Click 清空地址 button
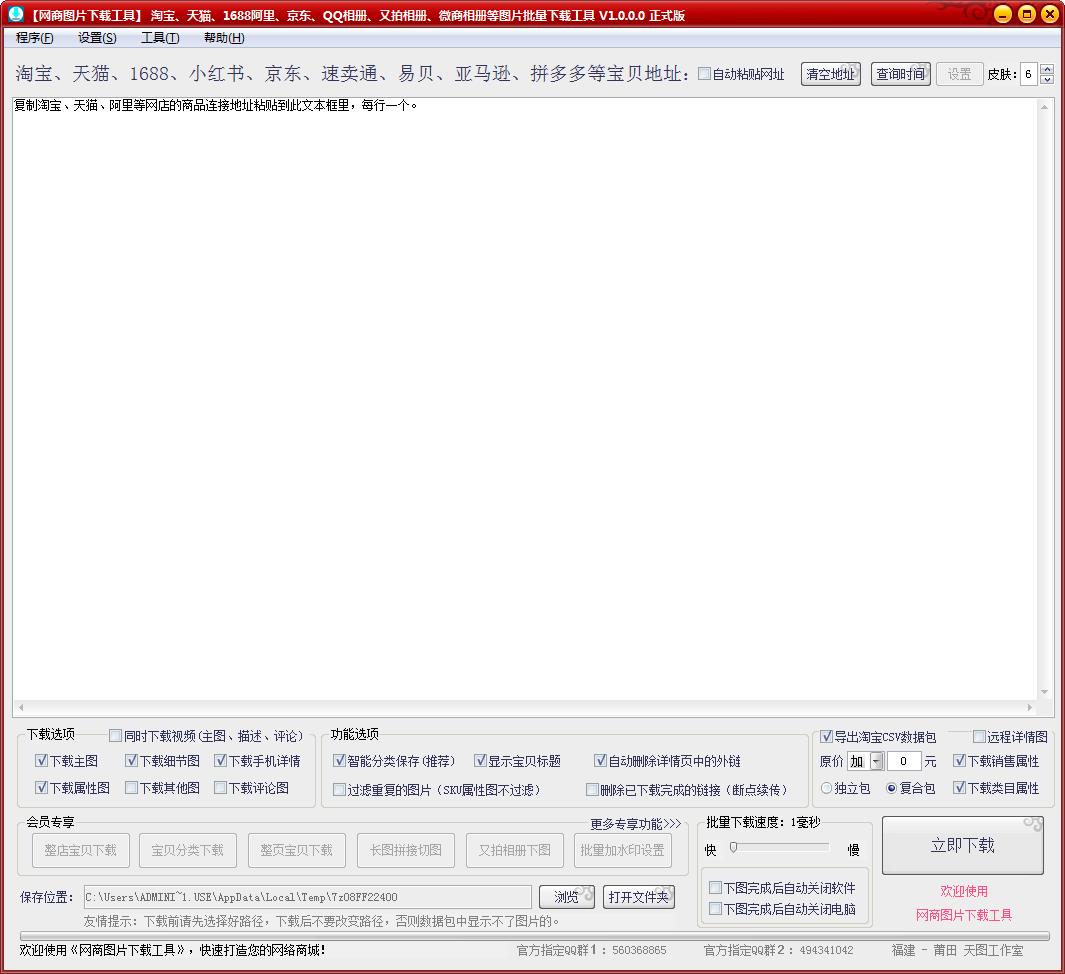This screenshot has width=1065, height=974. [830, 74]
